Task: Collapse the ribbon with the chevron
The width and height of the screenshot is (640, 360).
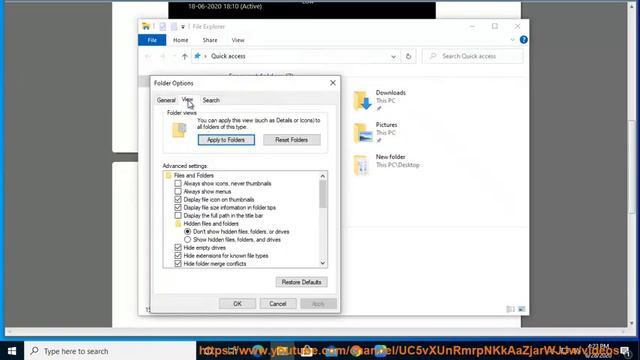Action: tap(512, 40)
